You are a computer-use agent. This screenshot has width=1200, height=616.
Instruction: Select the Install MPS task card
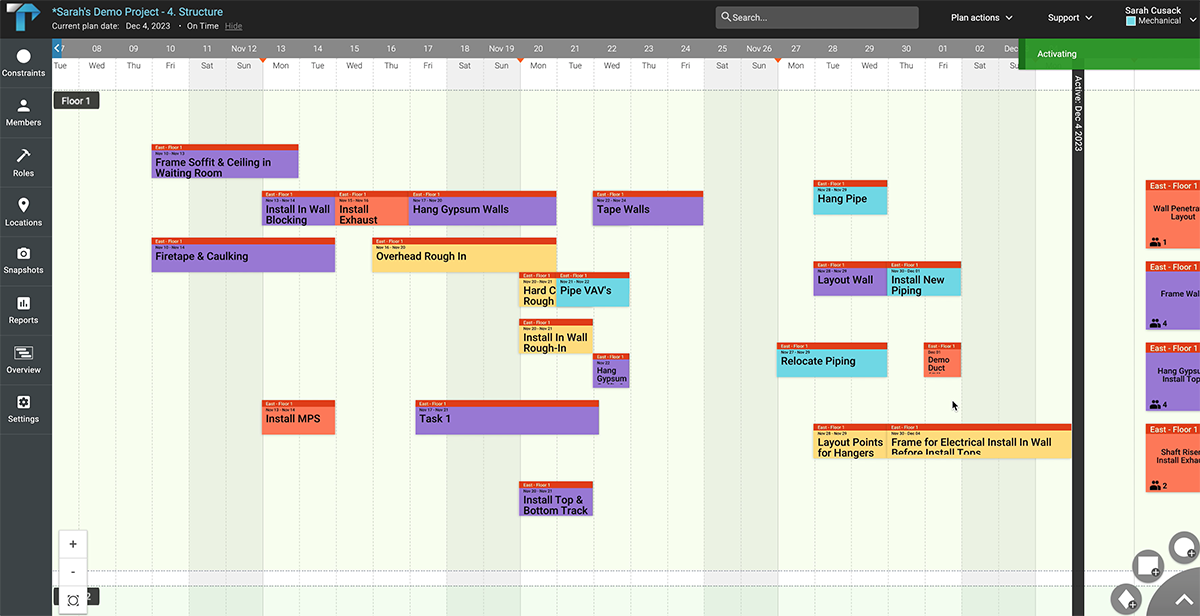298,417
